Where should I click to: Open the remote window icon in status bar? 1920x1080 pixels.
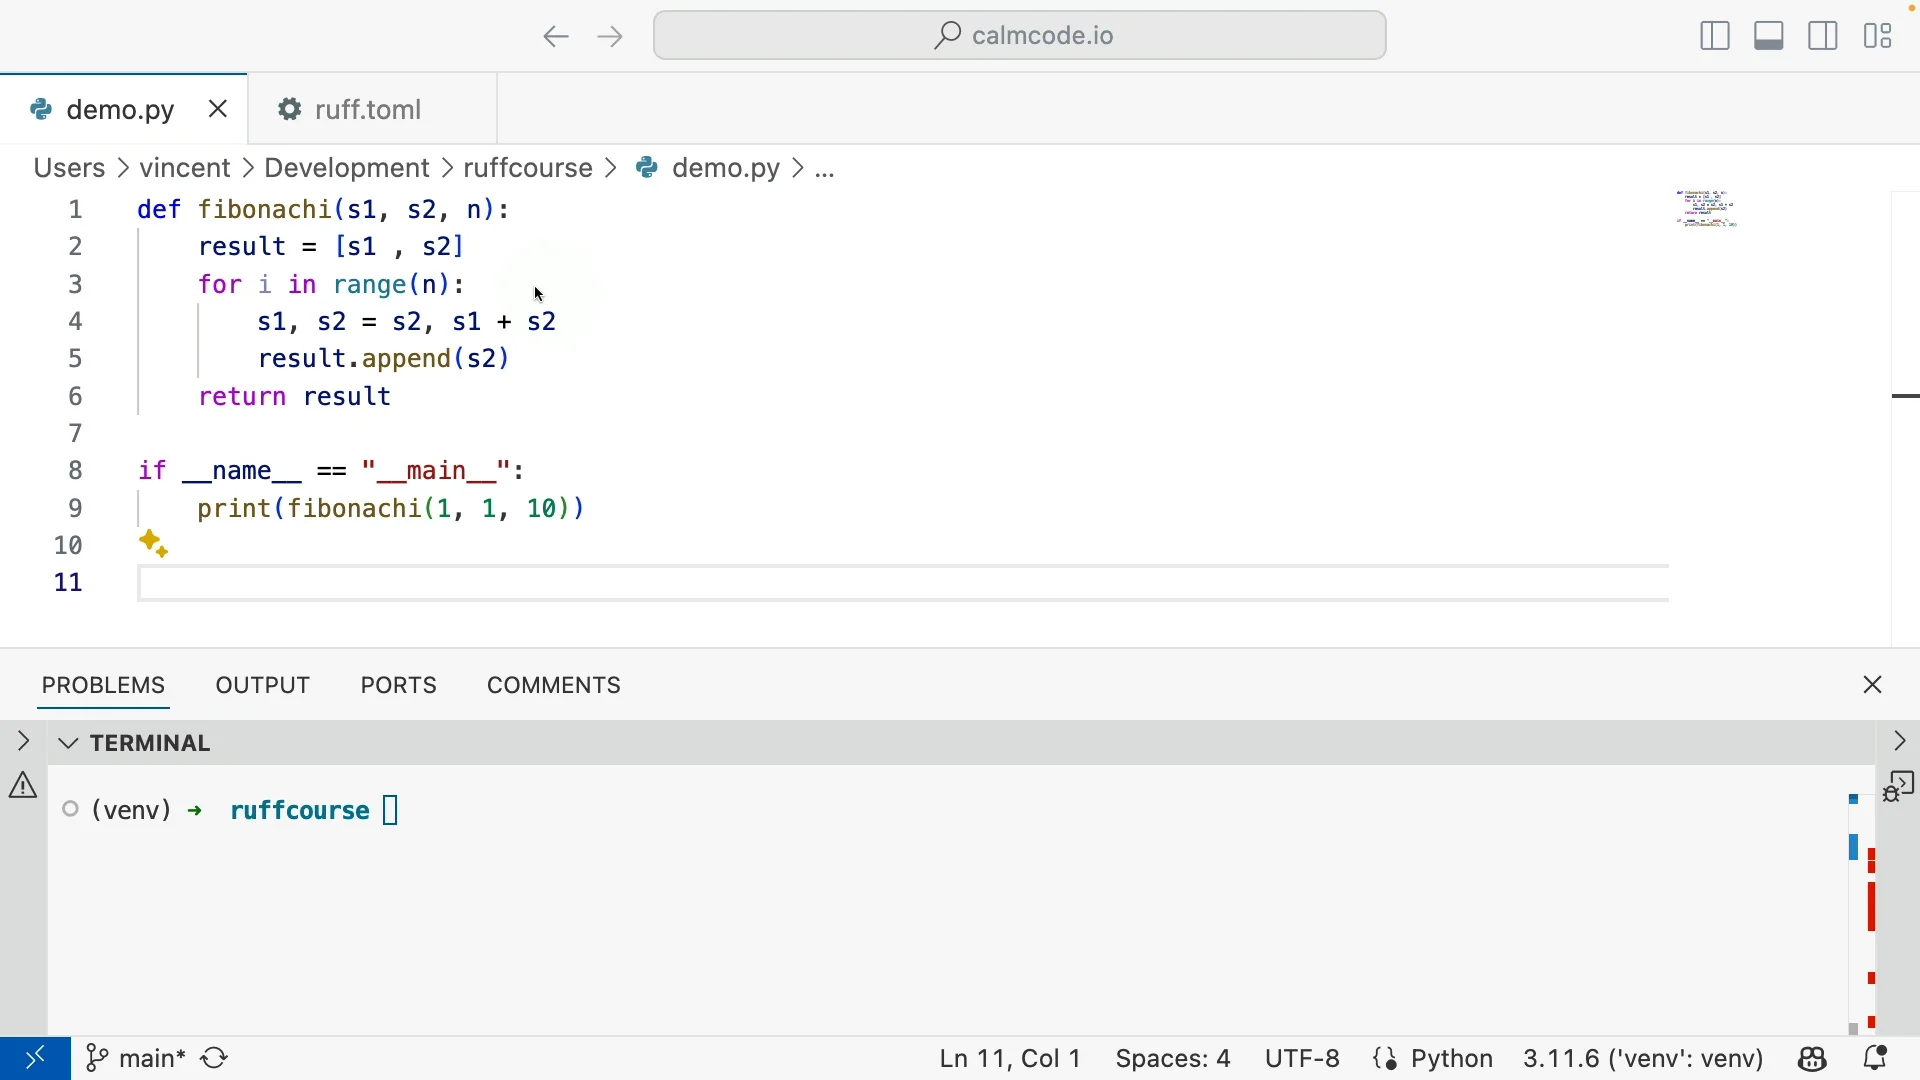click(x=35, y=1058)
